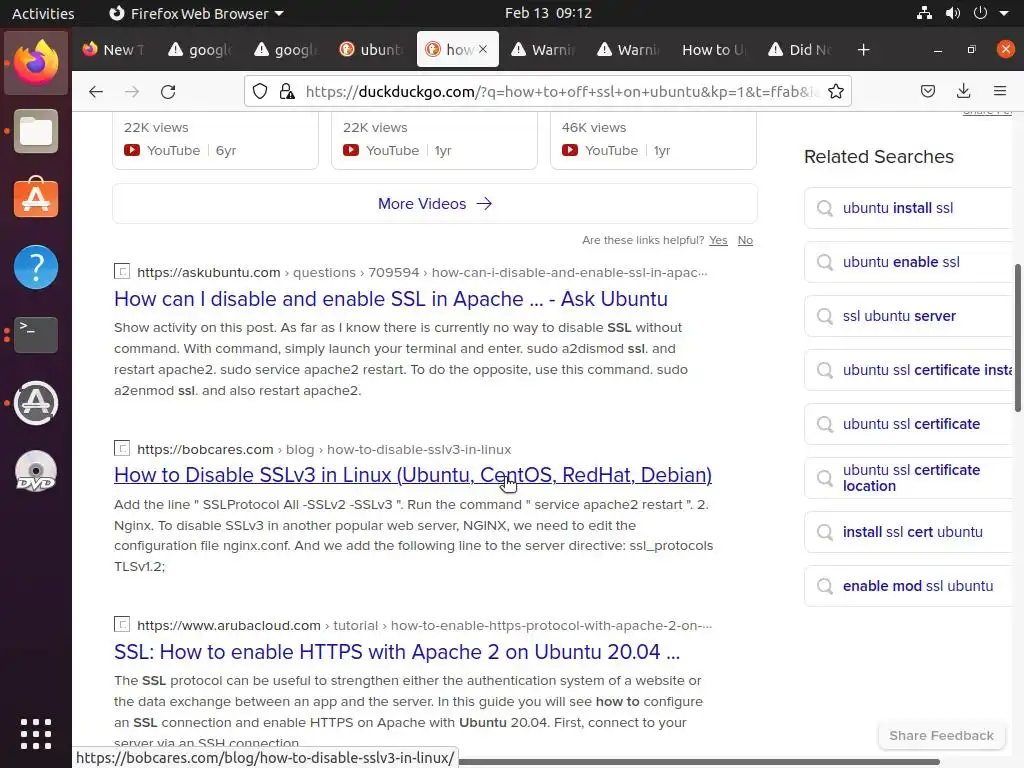Click the site padlock security icon

click(x=287, y=91)
